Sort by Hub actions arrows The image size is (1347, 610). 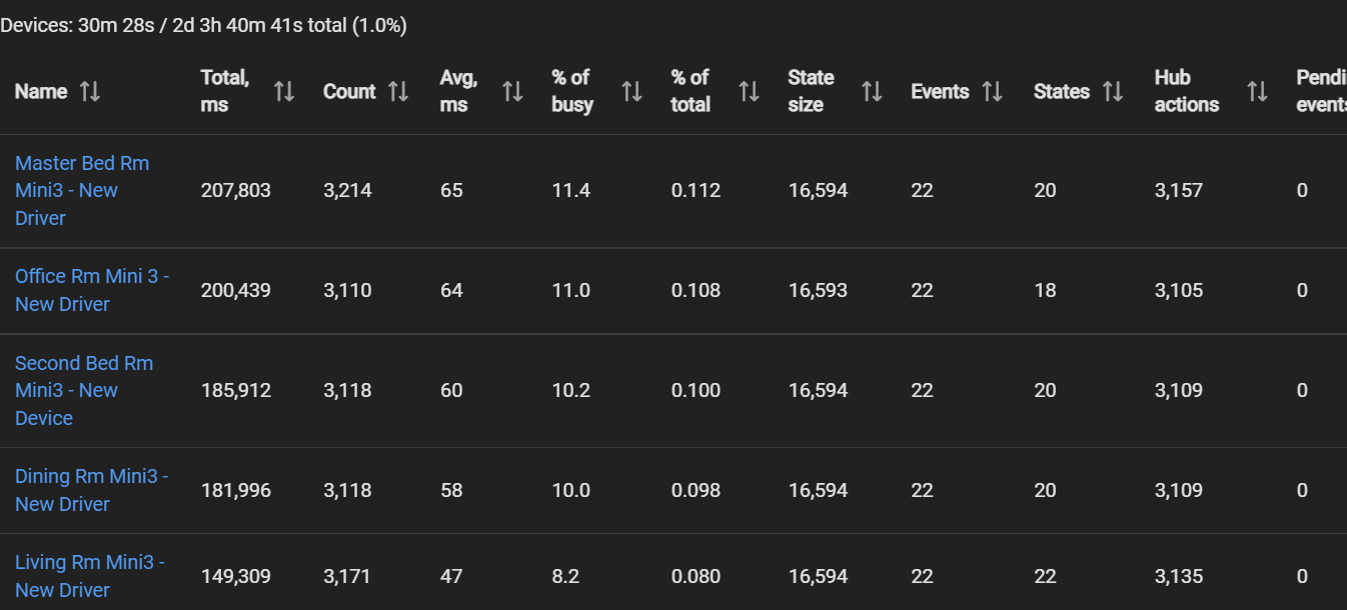pos(1257,92)
